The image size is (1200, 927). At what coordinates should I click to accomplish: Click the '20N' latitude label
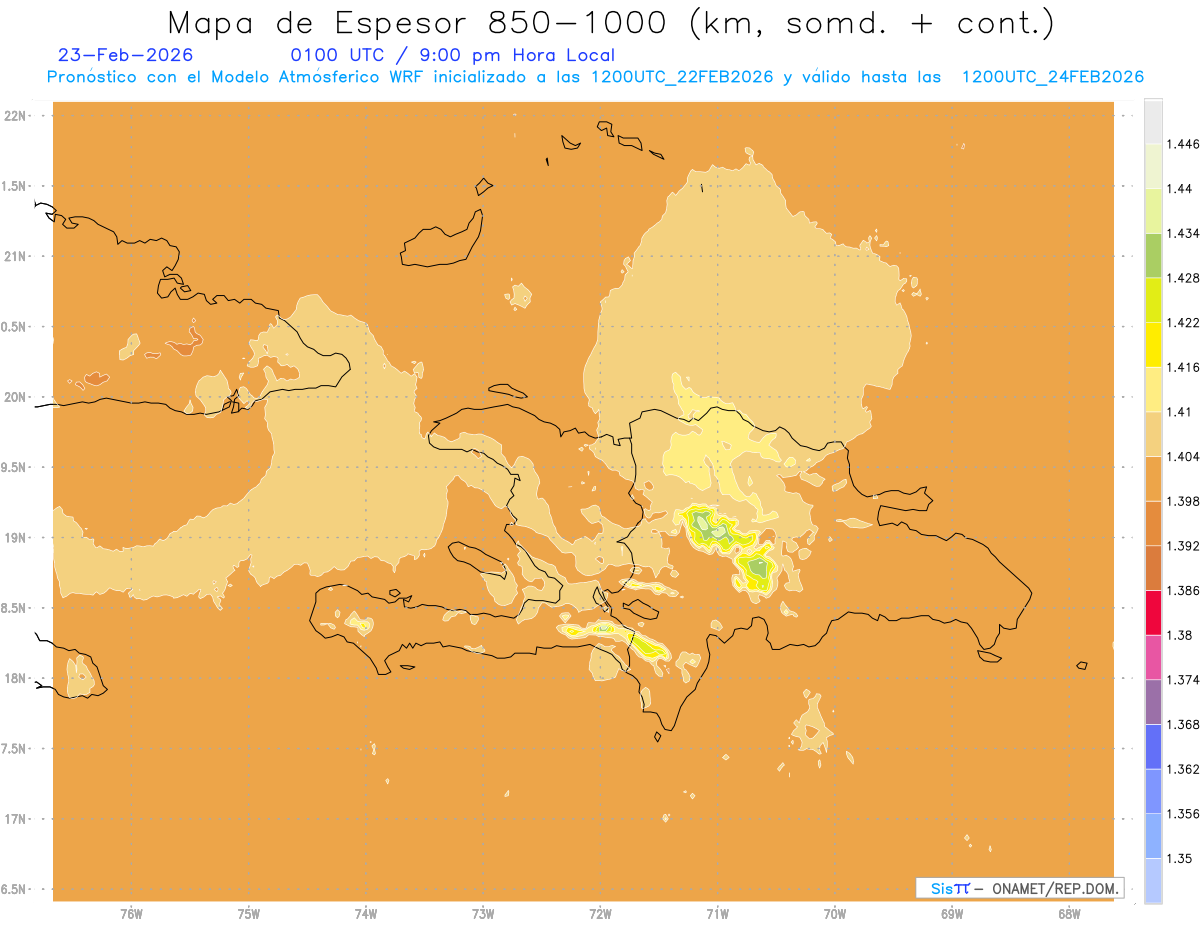[x=14, y=397]
